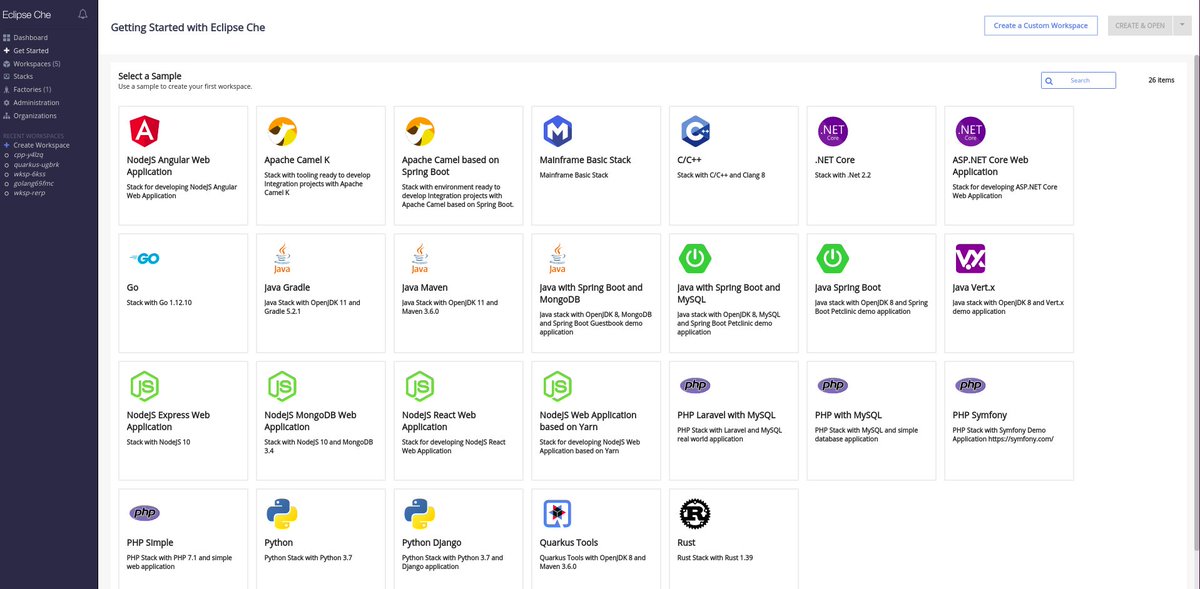The height and width of the screenshot is (589, 1200).
Task: Click the Stacks icon in sidebar
Action: coord(7,77)
